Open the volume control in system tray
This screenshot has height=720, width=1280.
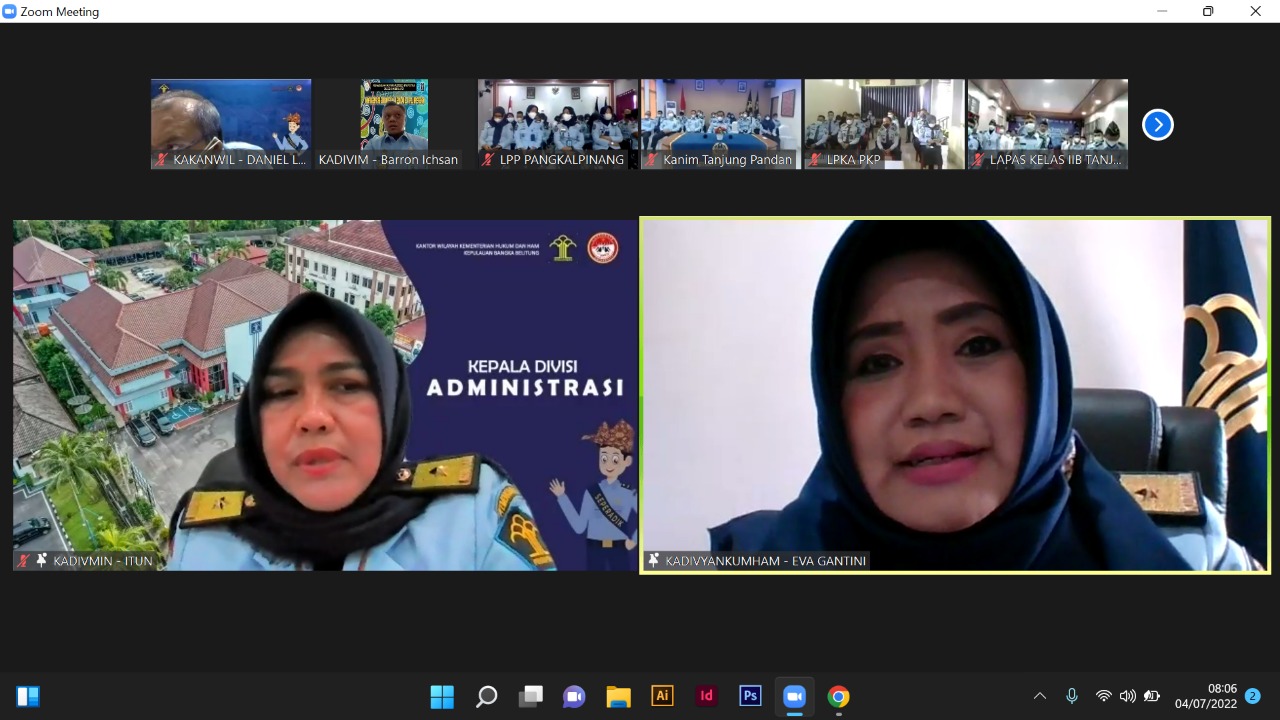(x=1127, y=697)
